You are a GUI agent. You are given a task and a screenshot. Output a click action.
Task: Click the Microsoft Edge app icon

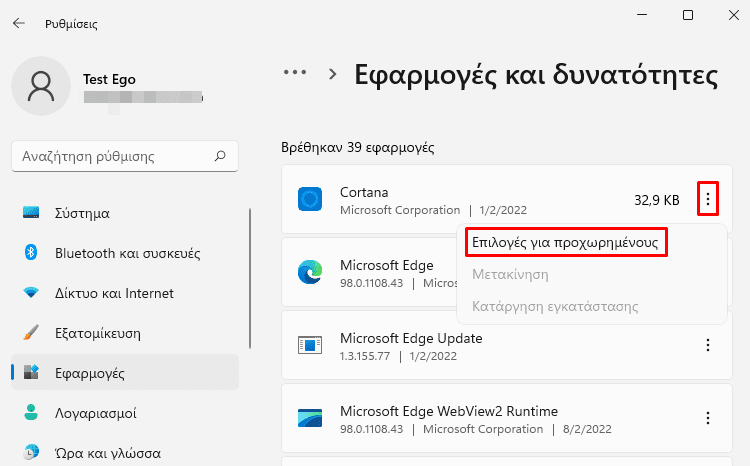tap(310, 272)
